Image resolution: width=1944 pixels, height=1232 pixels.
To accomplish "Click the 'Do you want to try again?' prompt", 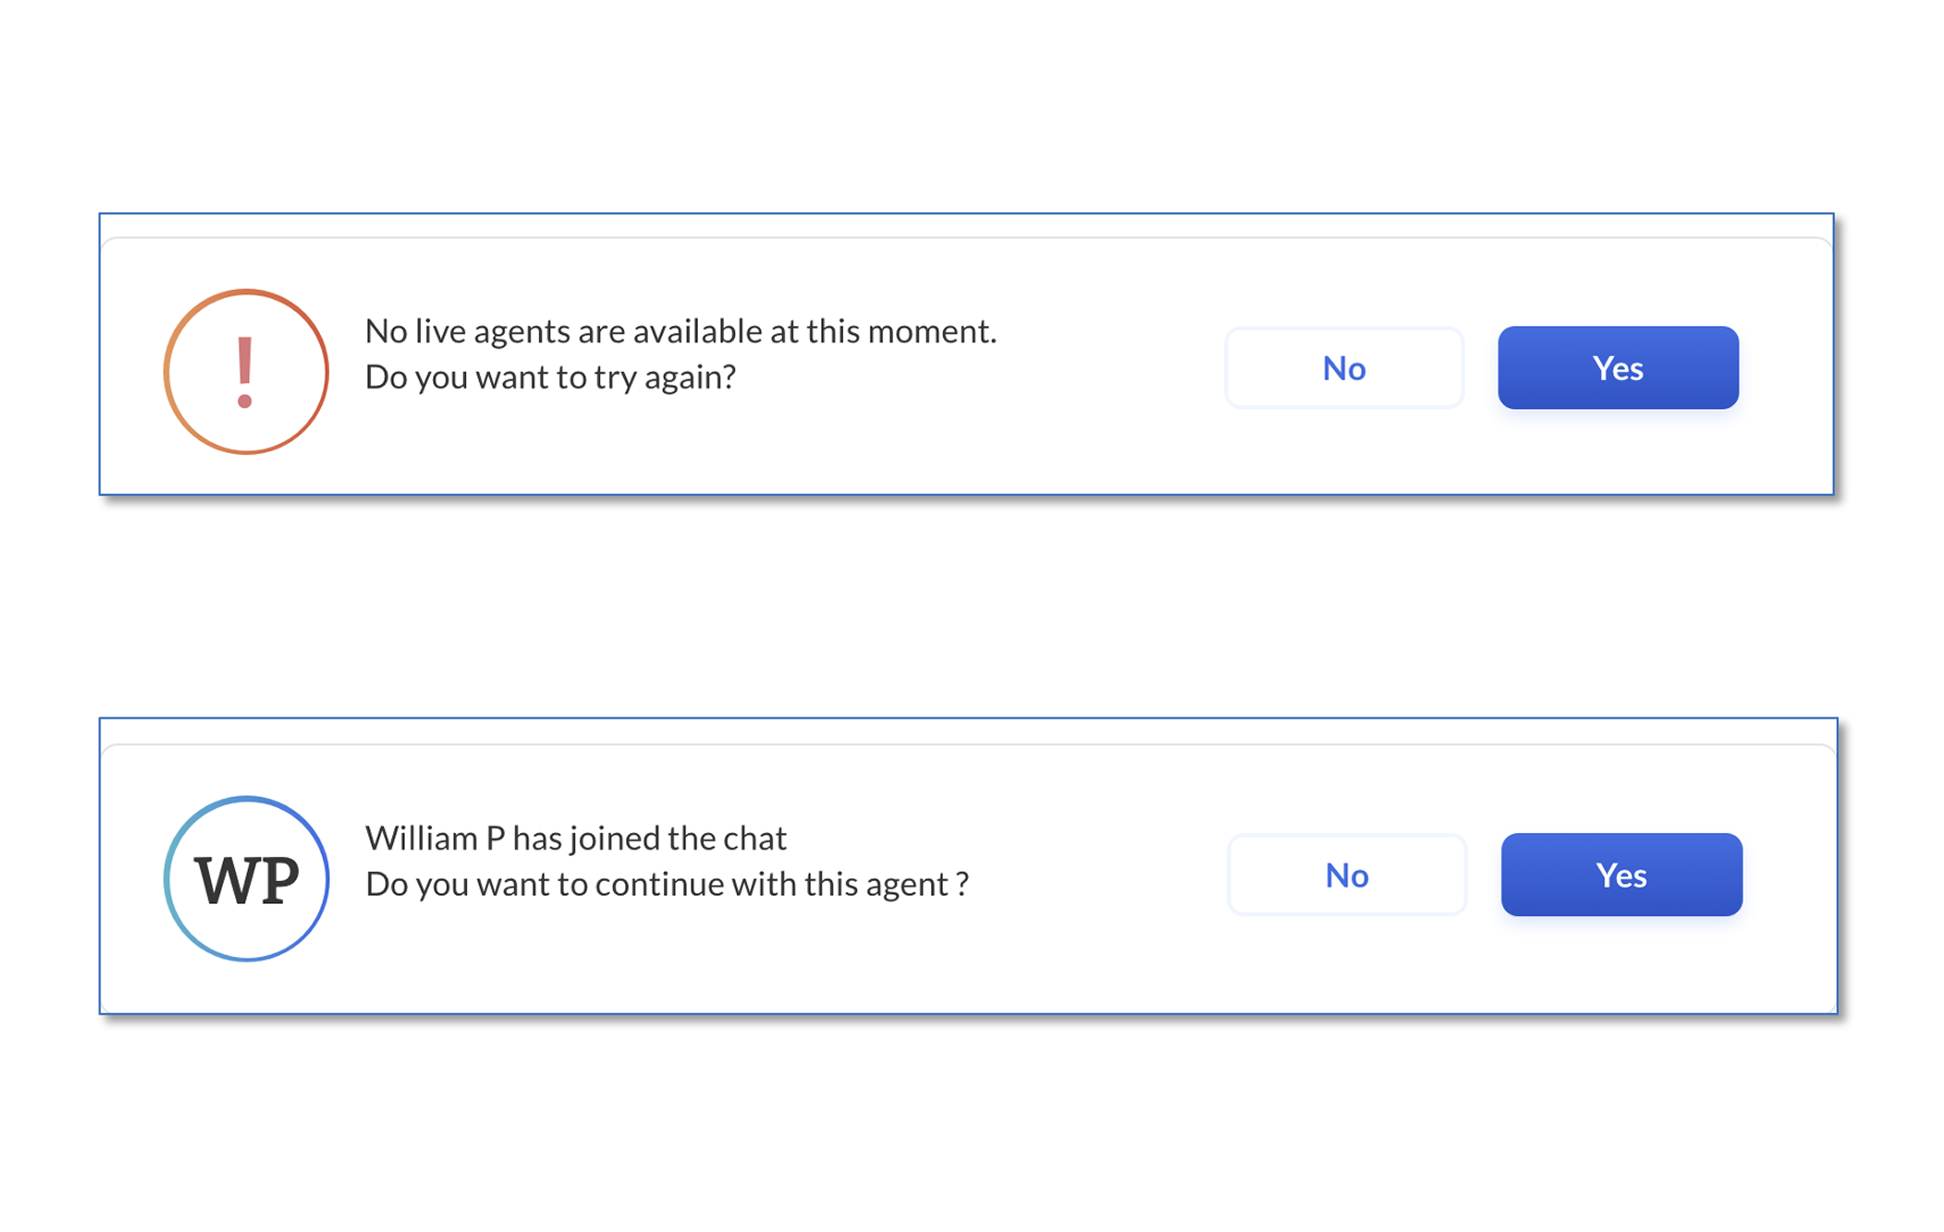I will point(551,377).
